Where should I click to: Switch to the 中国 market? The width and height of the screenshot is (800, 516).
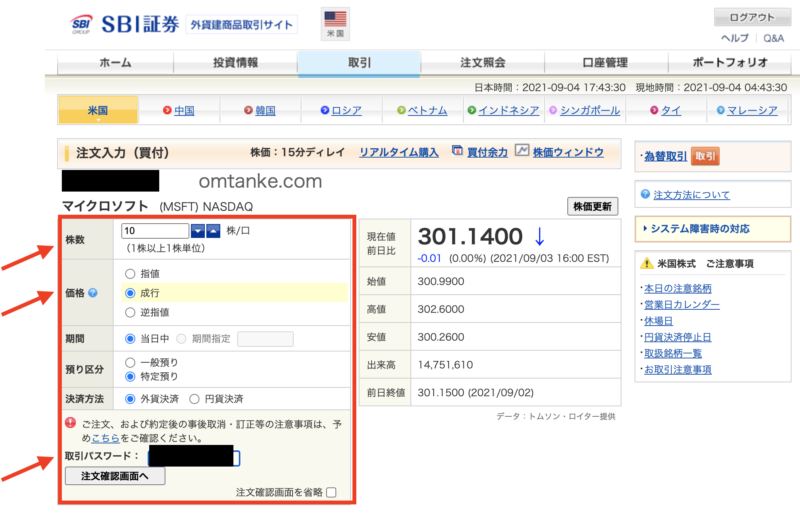184,110
